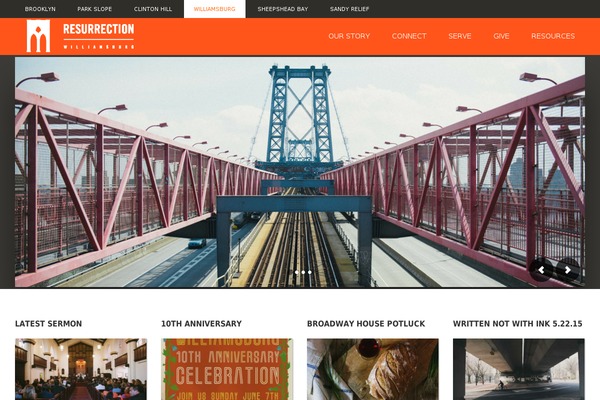Switch to the Brooklyn site tab
600x400 pixels.
click(x=40, y=9)
